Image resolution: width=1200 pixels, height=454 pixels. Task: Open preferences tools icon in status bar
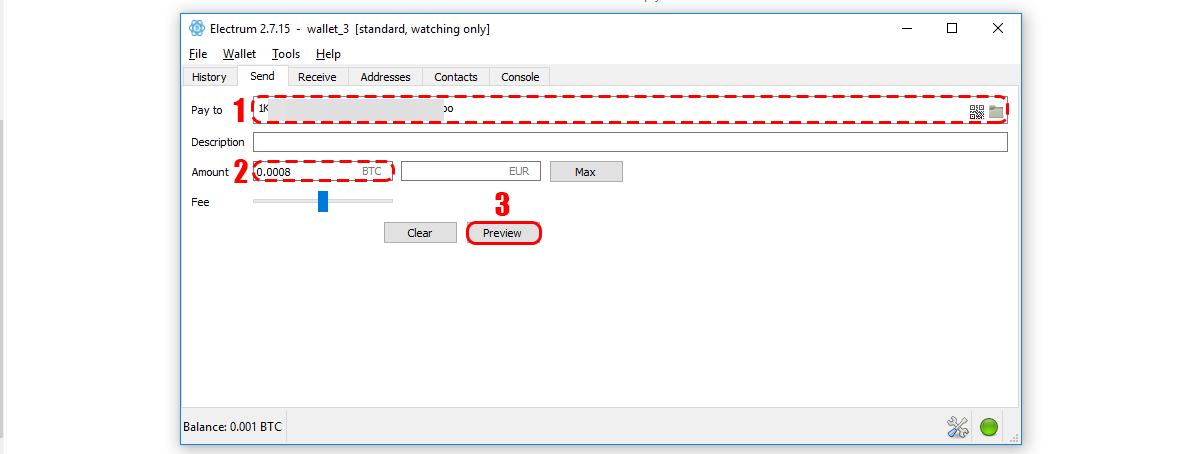coord(957,428)
